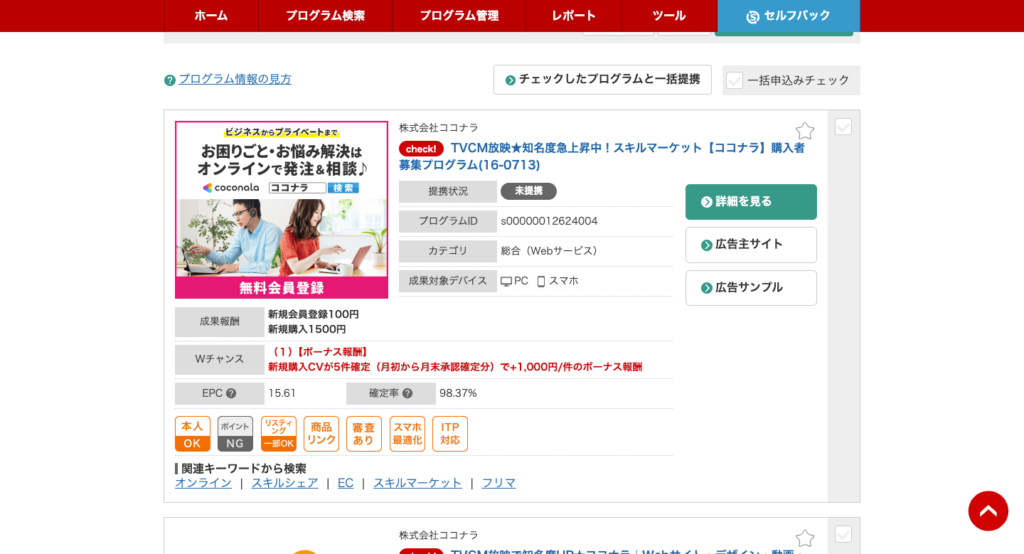Click the 株式会社ココナラ name above program 16-0713
Screen dimensions: 1024x554
tap(438, 128)
